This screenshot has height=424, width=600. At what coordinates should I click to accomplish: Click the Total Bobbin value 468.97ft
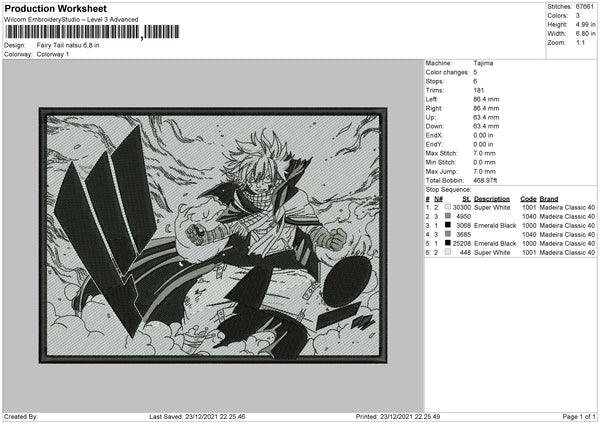click(x=485, y=180)
